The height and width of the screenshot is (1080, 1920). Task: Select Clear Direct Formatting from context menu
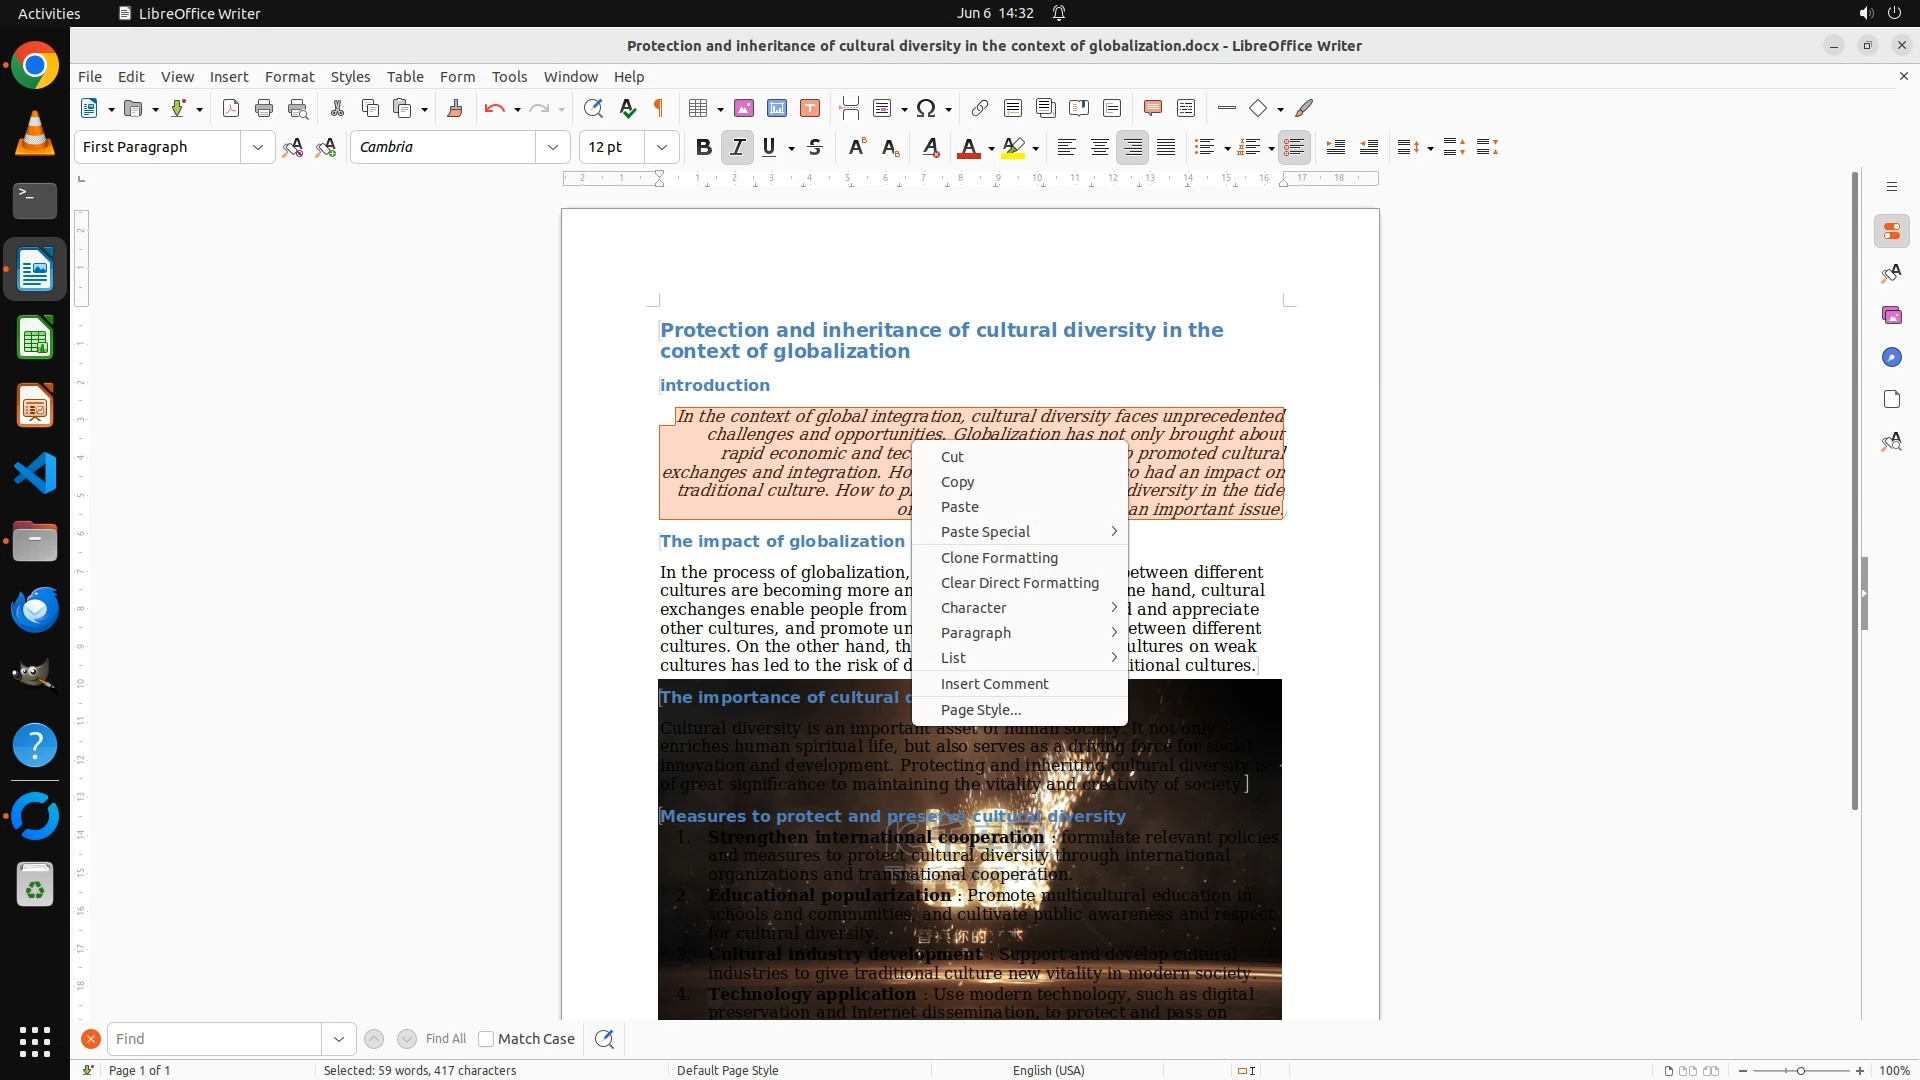point(1019,583)
